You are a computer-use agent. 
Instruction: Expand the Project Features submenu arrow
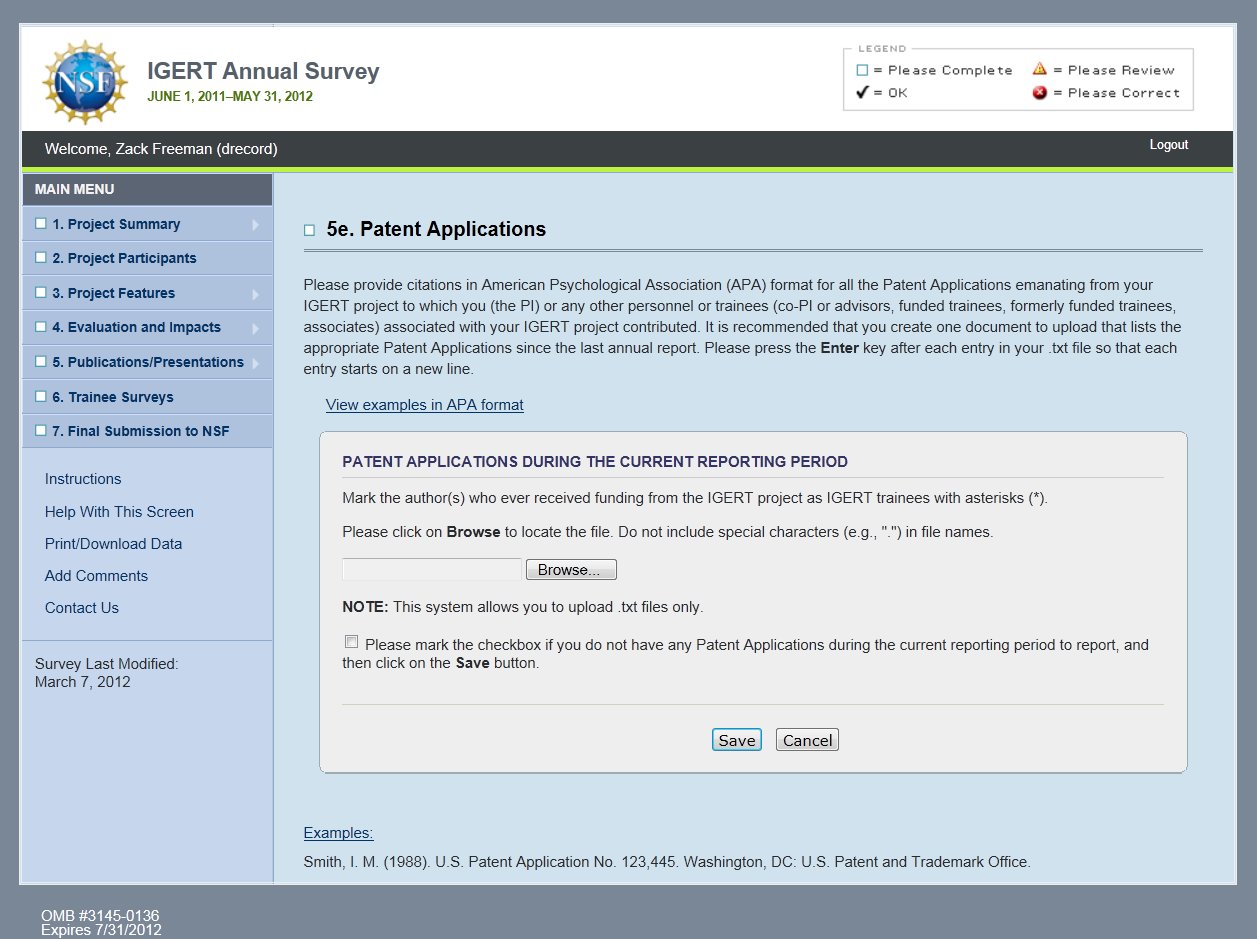[256, 294]
